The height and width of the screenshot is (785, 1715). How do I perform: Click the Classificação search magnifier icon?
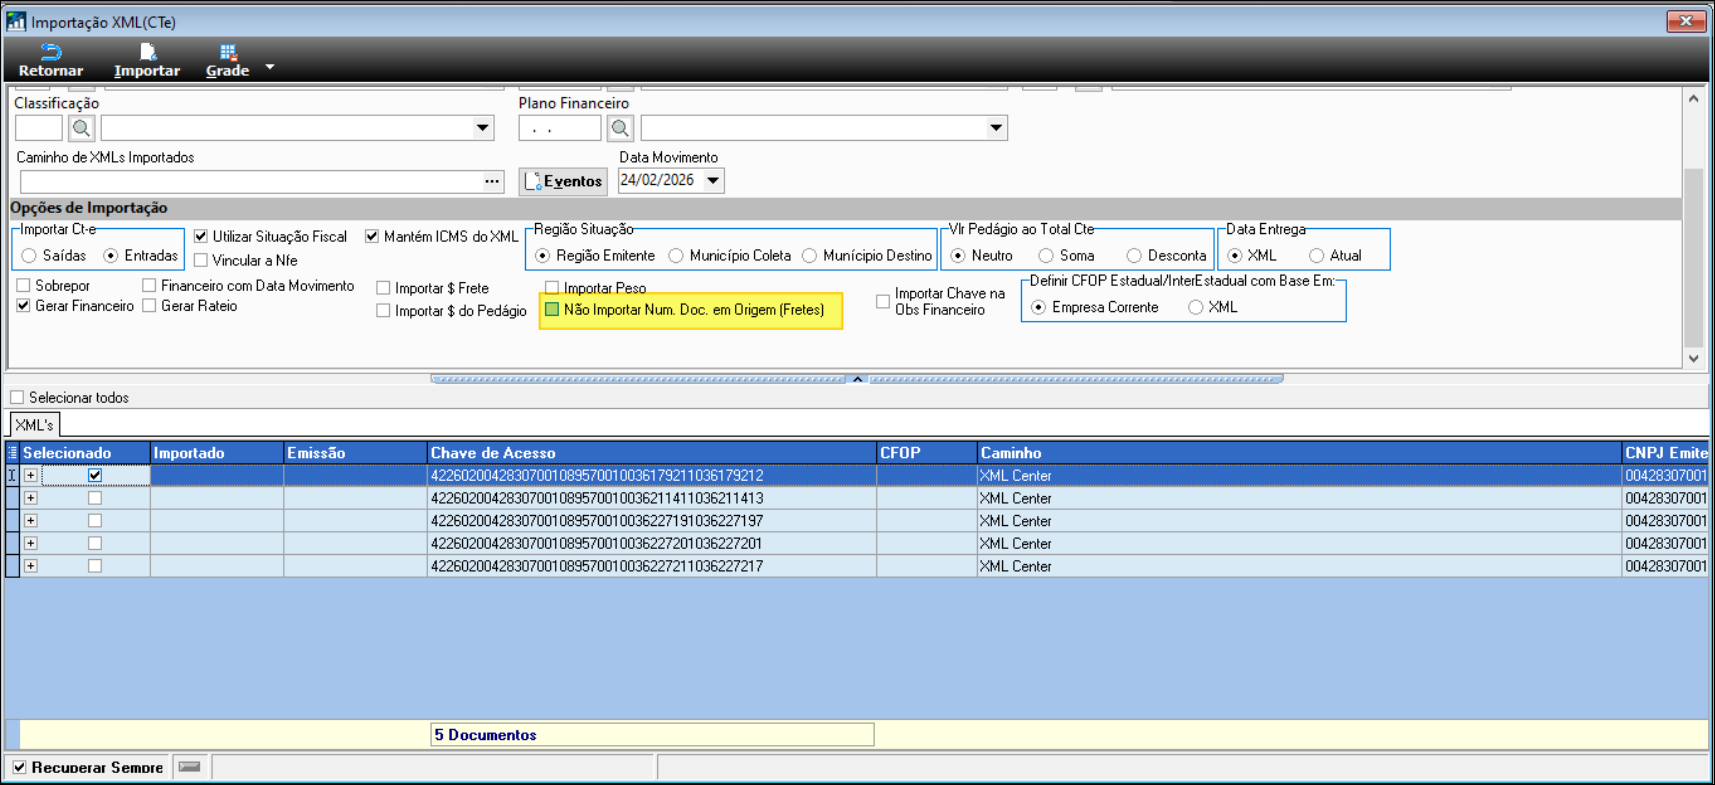pyautogui.click(x=82, y=128)
